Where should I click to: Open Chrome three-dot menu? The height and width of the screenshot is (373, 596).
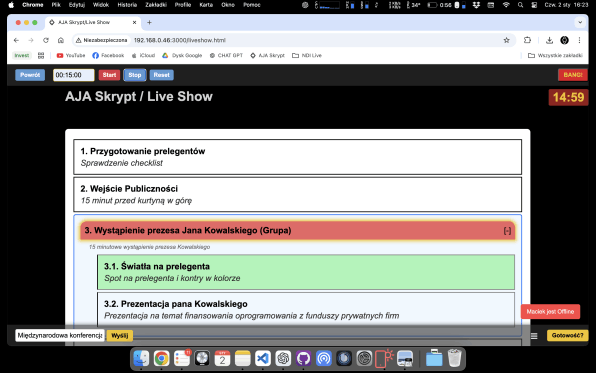579,40
